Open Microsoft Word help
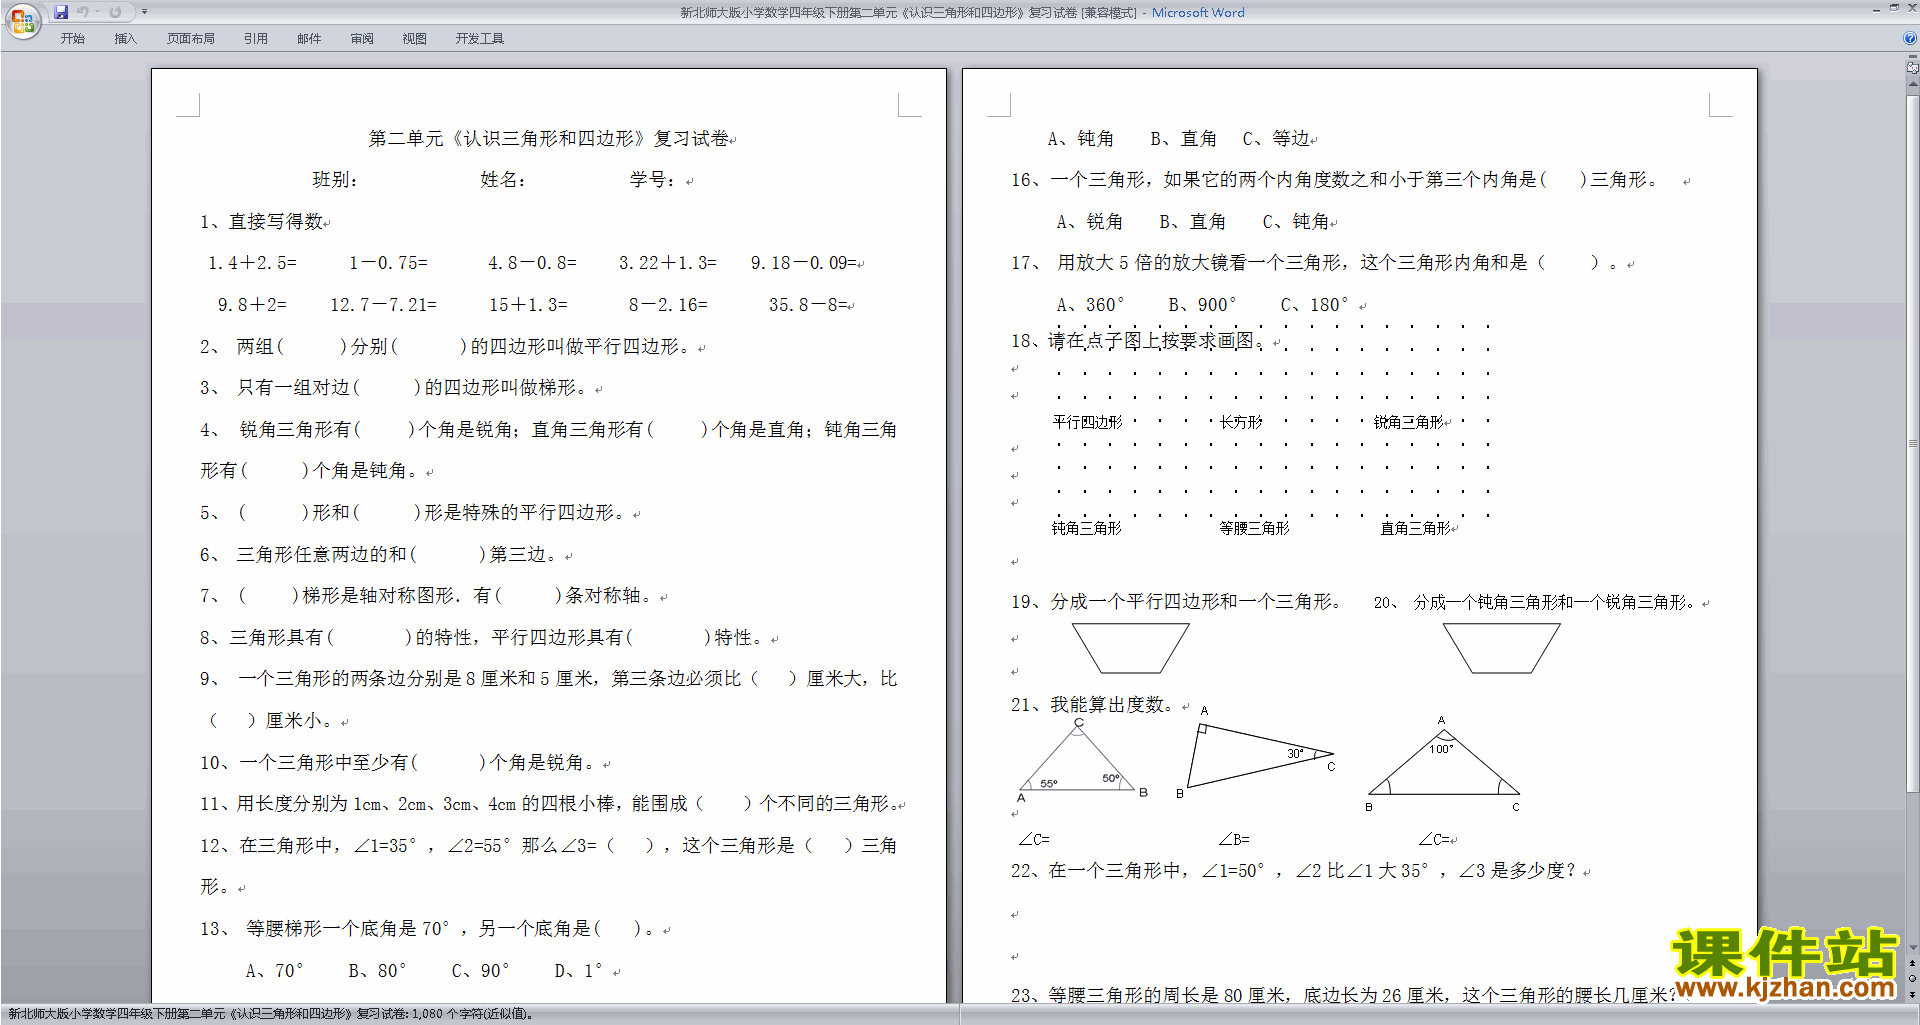 (1910, 39)
